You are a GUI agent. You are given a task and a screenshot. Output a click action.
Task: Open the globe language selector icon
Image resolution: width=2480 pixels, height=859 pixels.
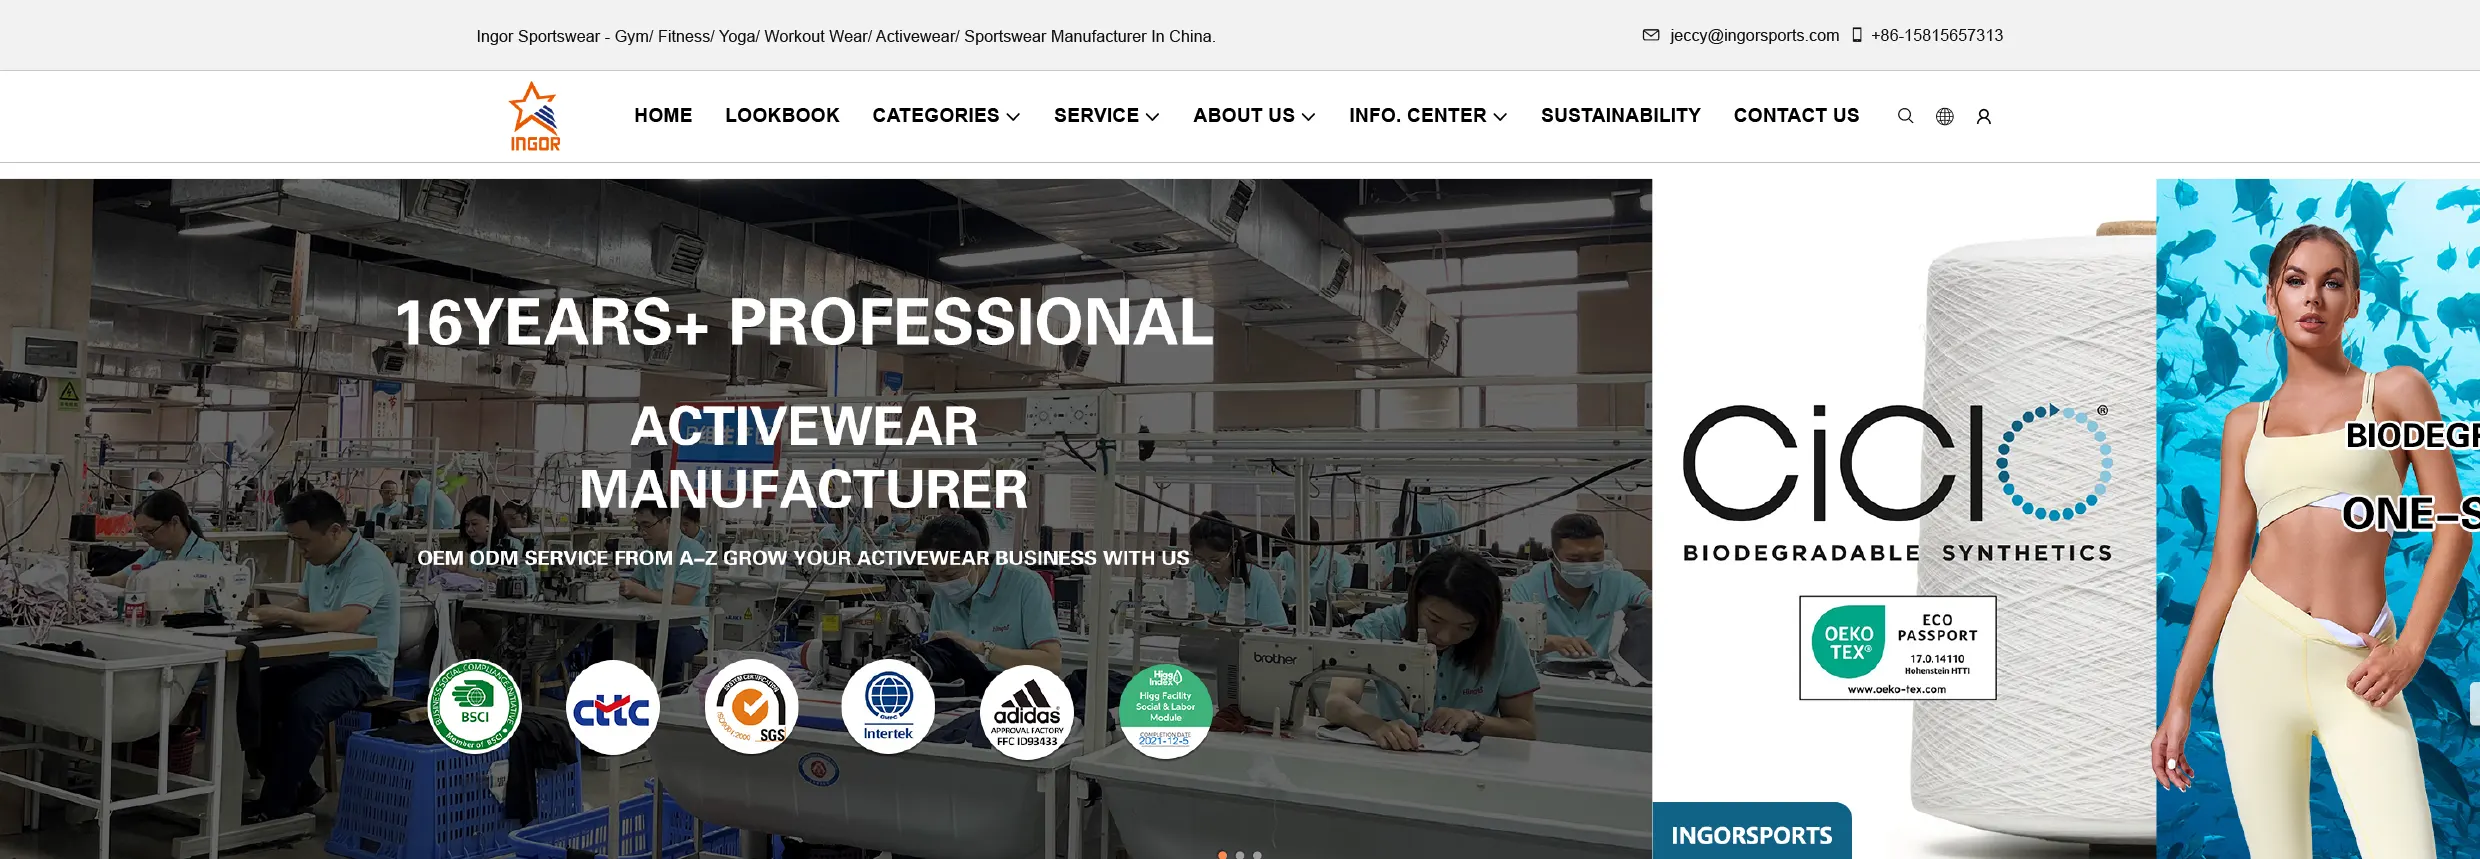pyautogui.click(x=1944, y=116)
